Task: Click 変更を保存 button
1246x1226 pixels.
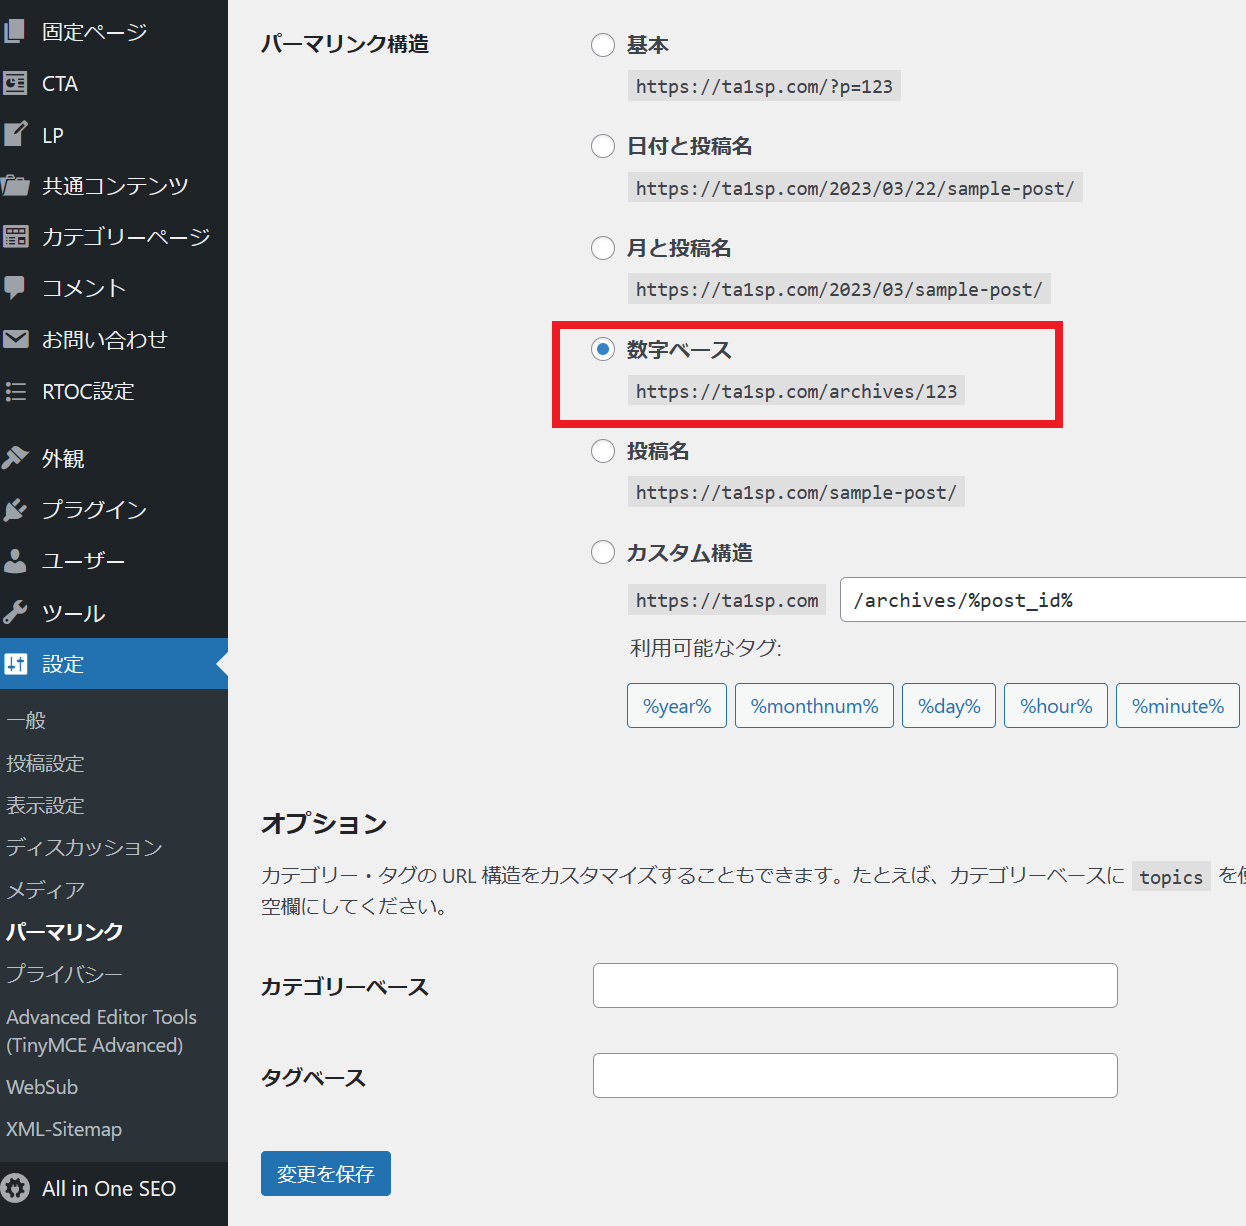Action: coord(325,1173)
